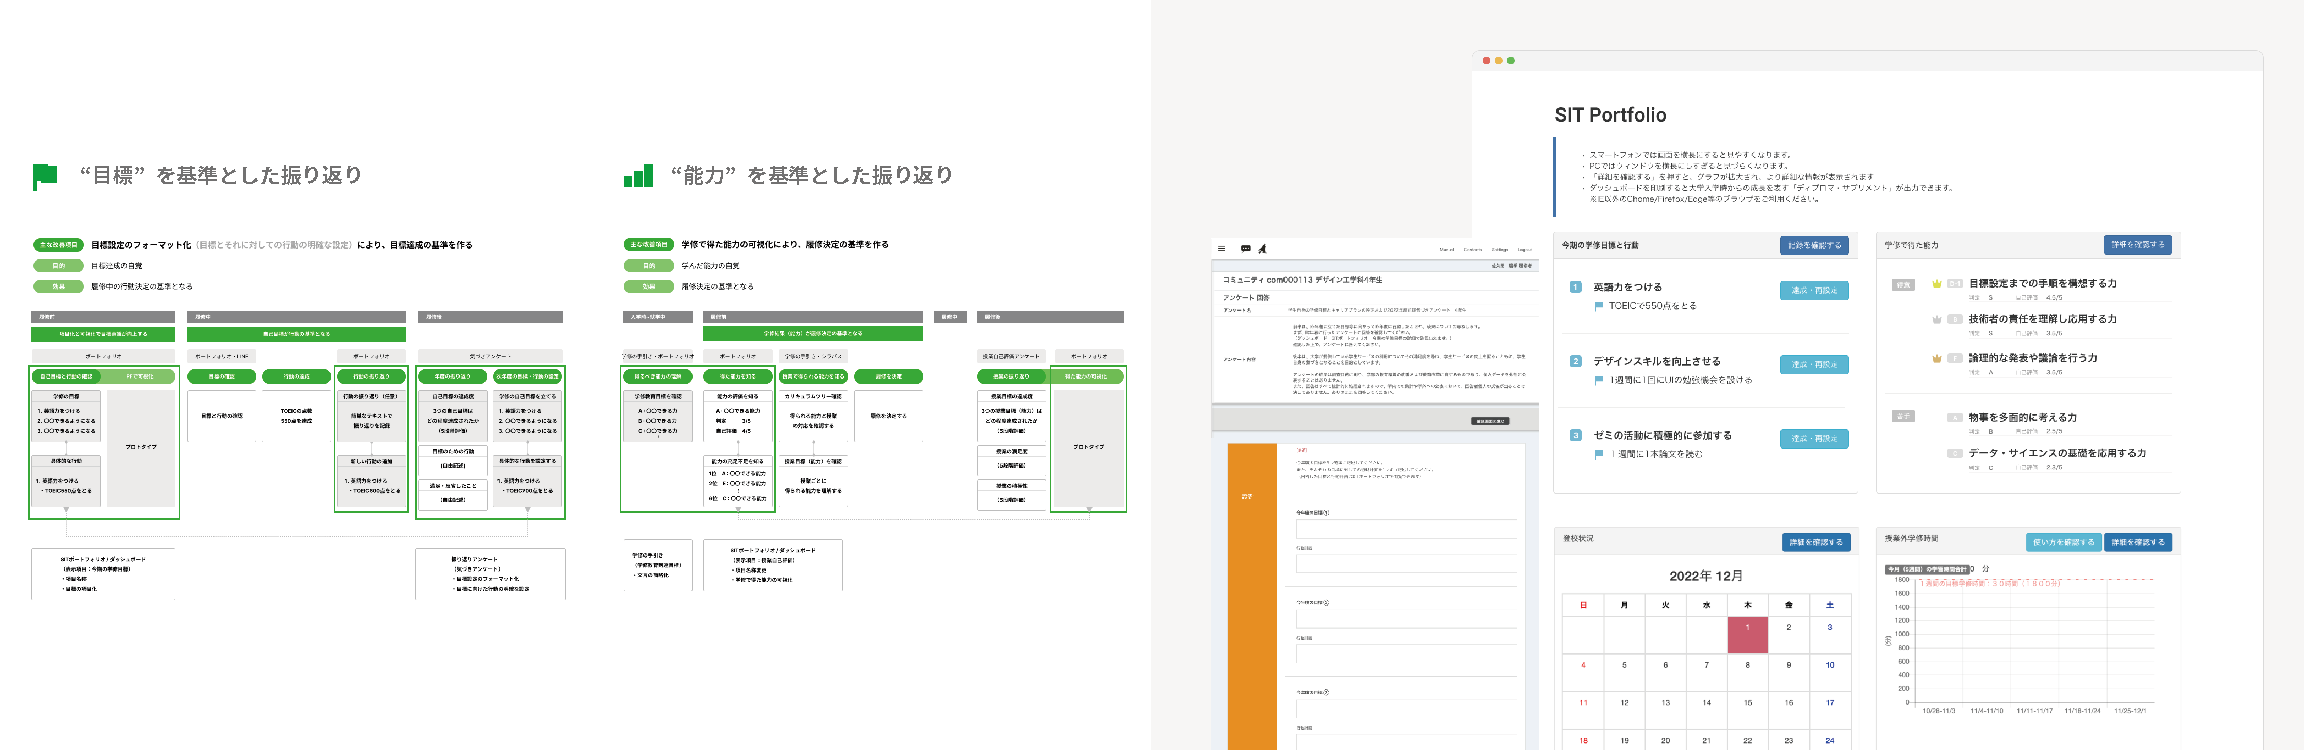This screenshot has width=2306, height=750.
Task: Open the hamburger menu in the community window
Action: tap(1221, 249)
